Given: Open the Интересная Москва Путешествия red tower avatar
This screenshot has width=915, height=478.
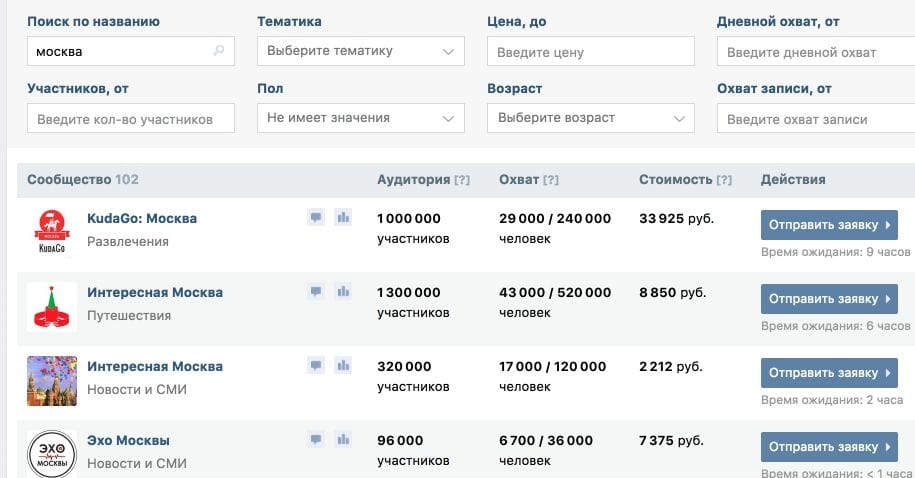Looking at the screenshot, I should 52,307.
